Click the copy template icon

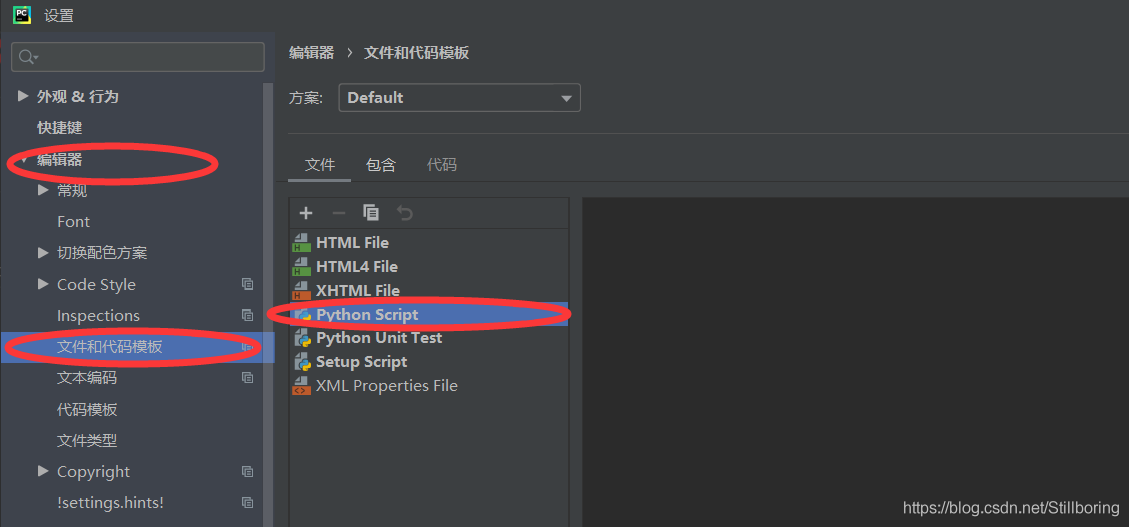tap(371, 213)
